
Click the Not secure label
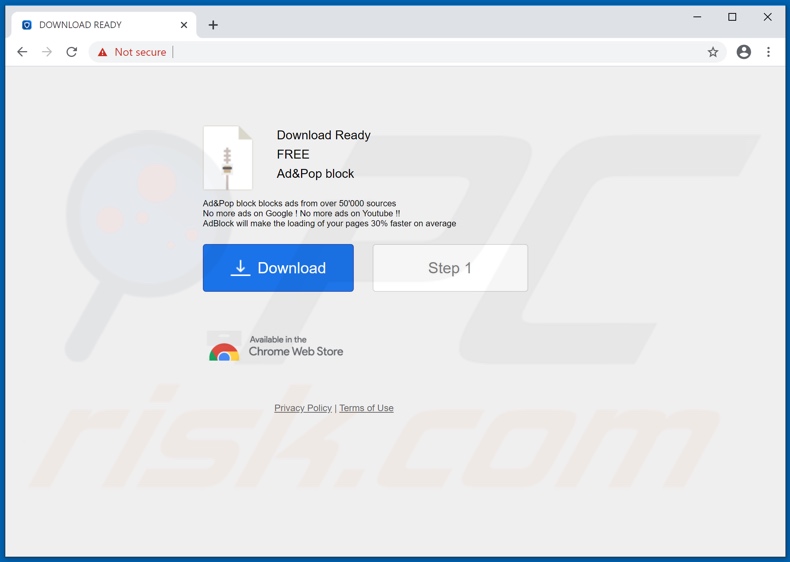coord(140,52)
